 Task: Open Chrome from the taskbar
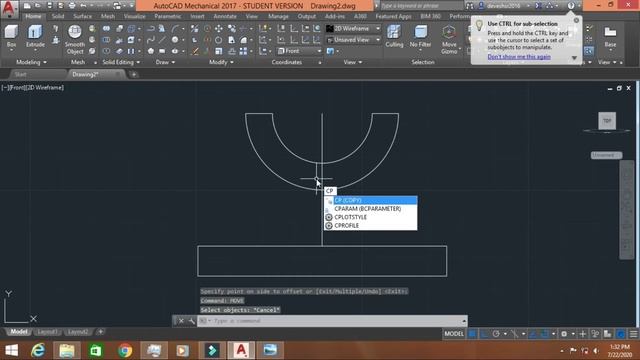point(125,351)
